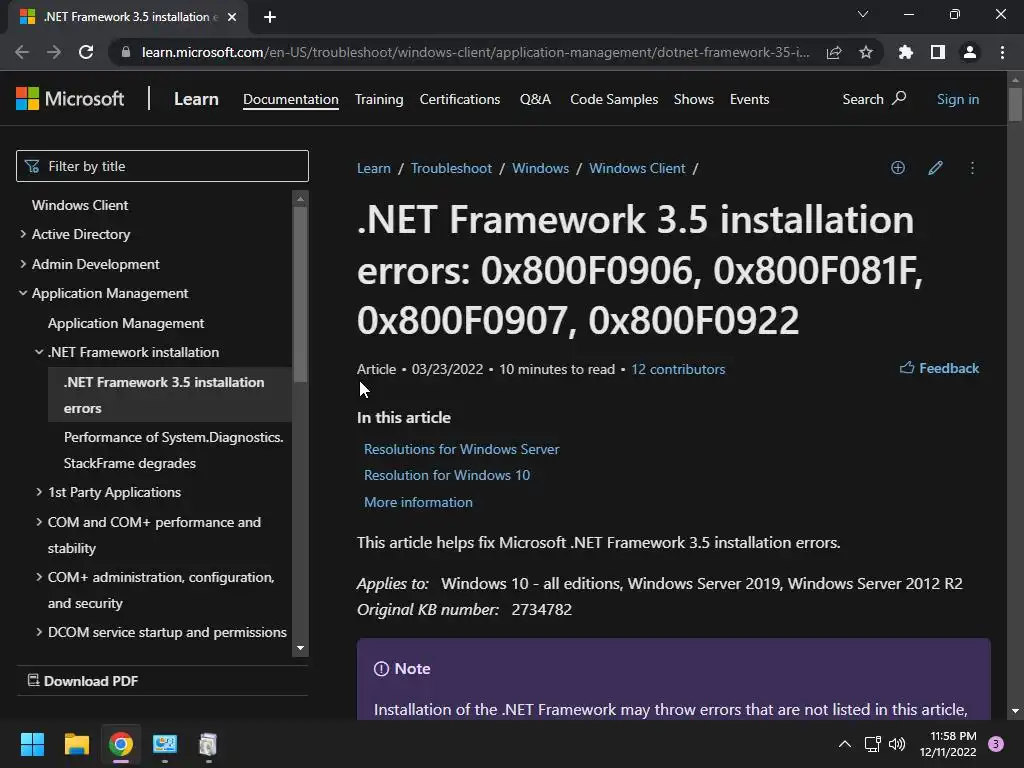Open File Explorer from the taskbar
The height and width of the screenshot is (768, 1024).
coord(76,744)
